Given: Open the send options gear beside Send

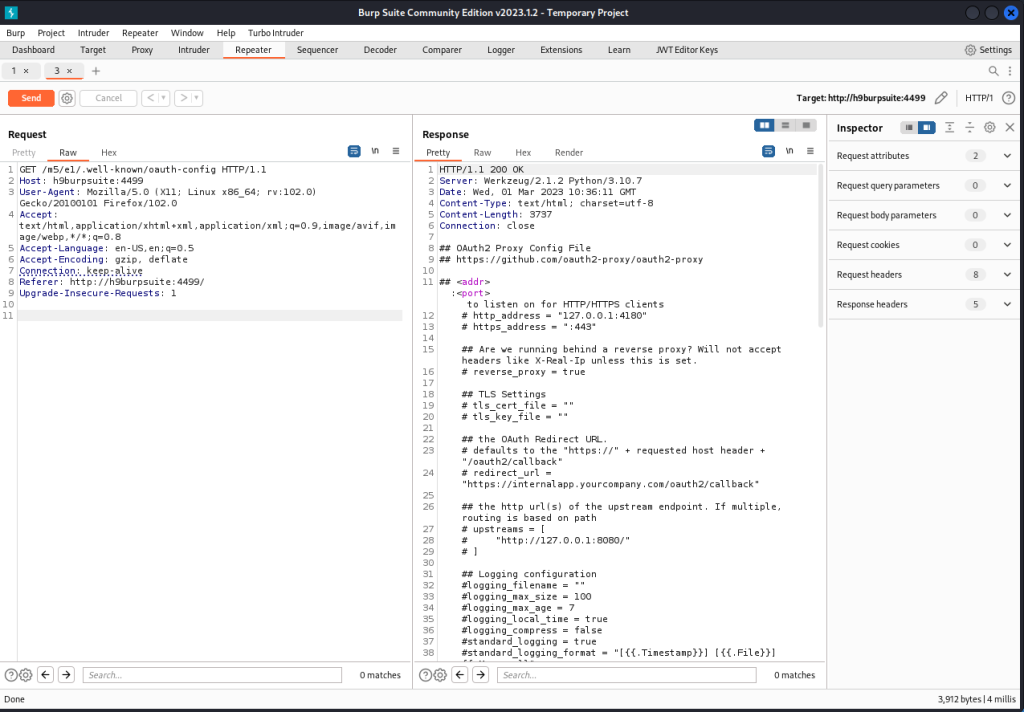Looking at the screenshot, I should click(x=67, y=98).
